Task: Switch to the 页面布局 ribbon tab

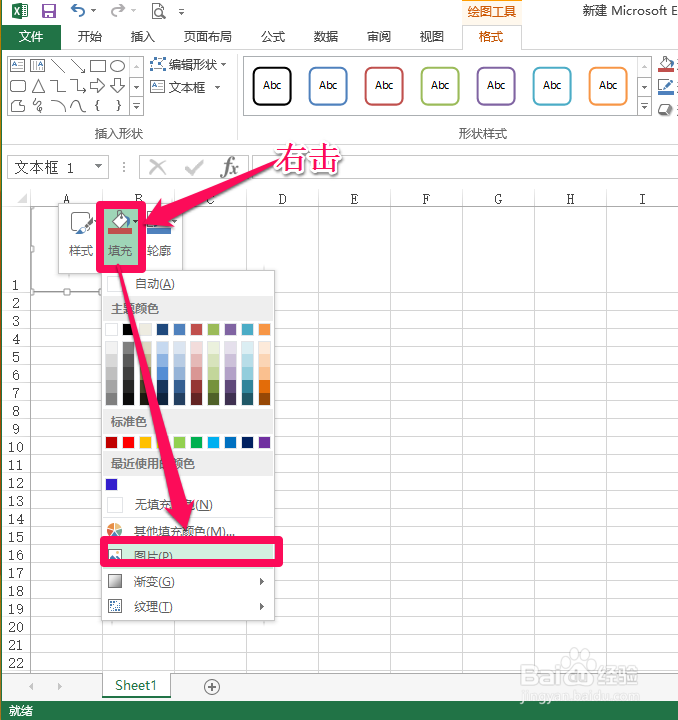Action: pos(207,37)
